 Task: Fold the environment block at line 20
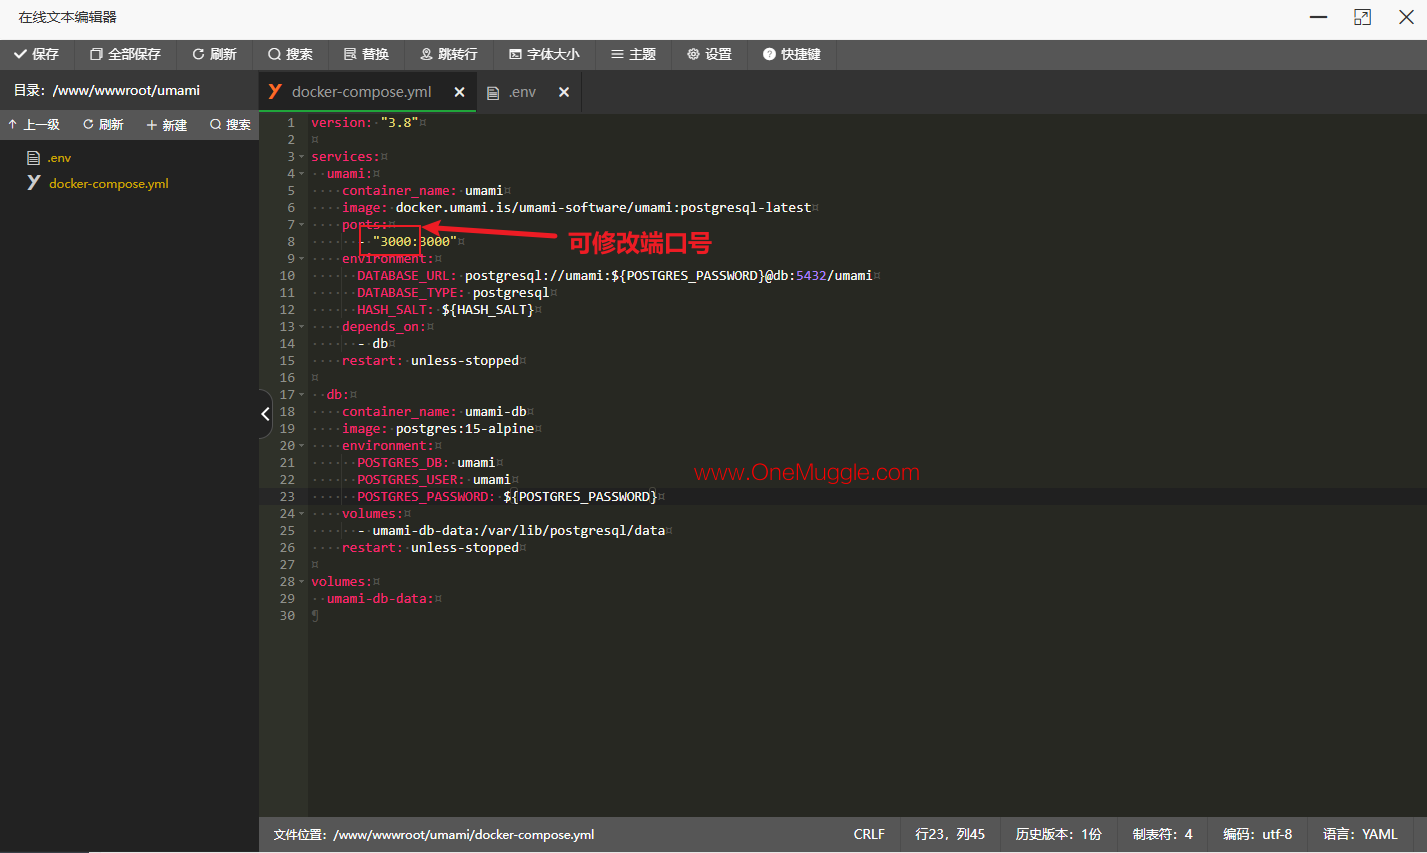tap(302, 446)
